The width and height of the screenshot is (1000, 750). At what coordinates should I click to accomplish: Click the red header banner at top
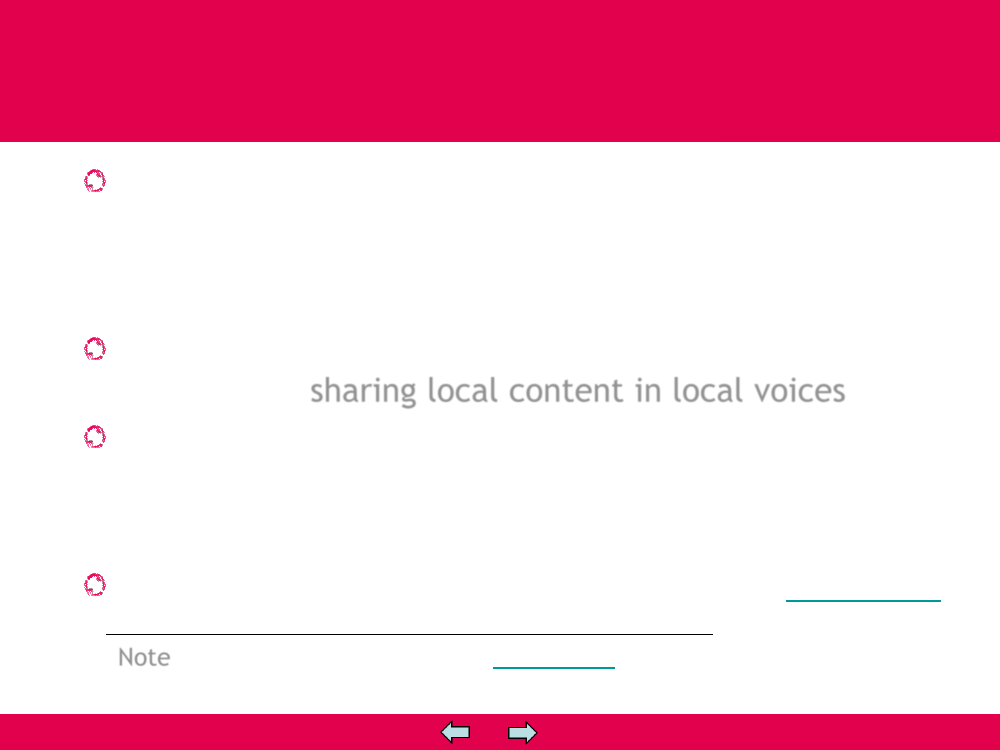(x=500, y=70)
